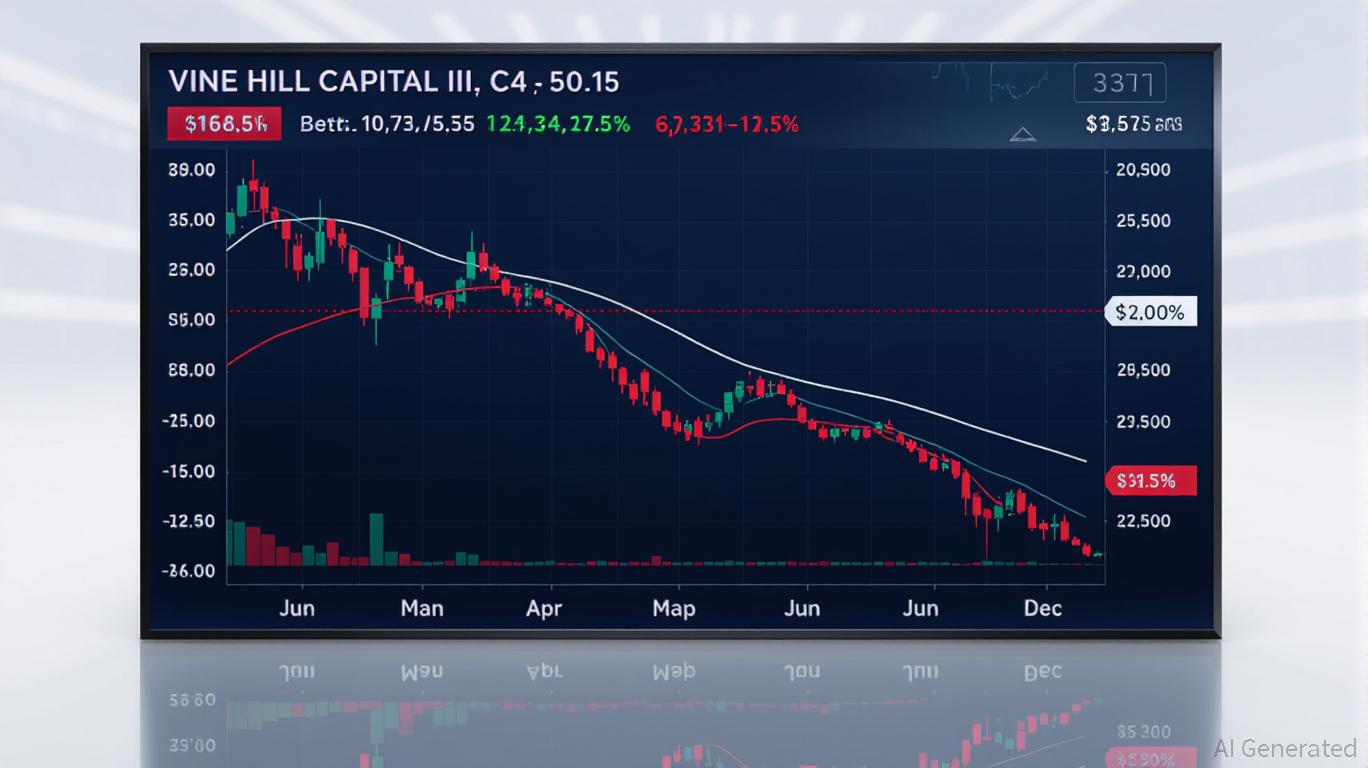The image size is (1368, 768).
Task: Select the red 6,7,331–12.5% value
Action: (x=726, y=124)
